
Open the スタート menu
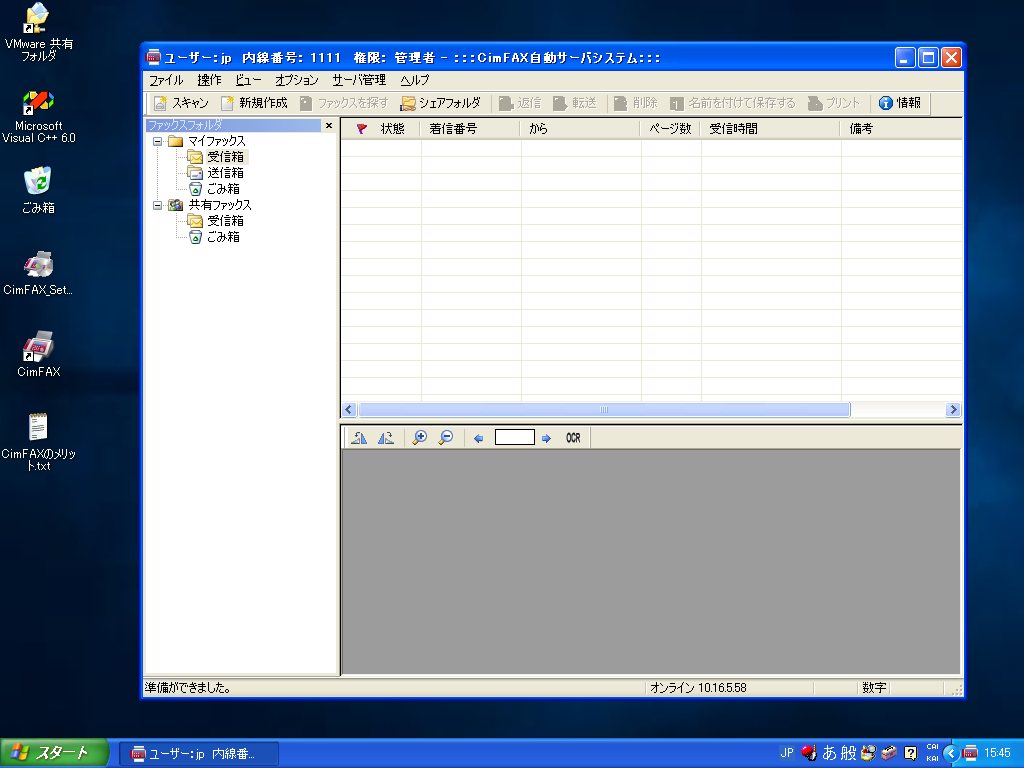pyautogui.click(x=54, y=753)
